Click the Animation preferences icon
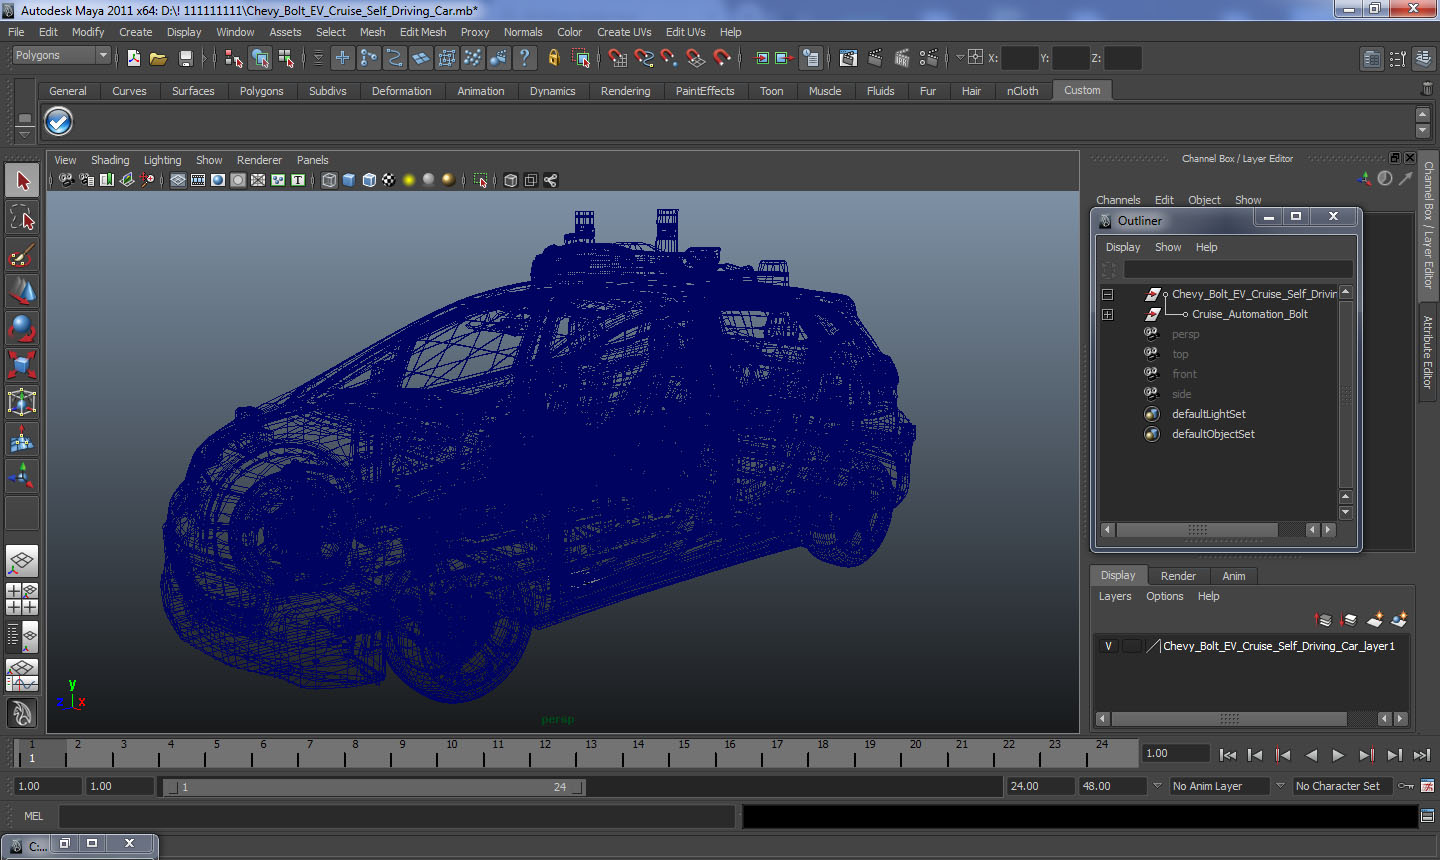Screen dimensions: 1440x860 1428,786
